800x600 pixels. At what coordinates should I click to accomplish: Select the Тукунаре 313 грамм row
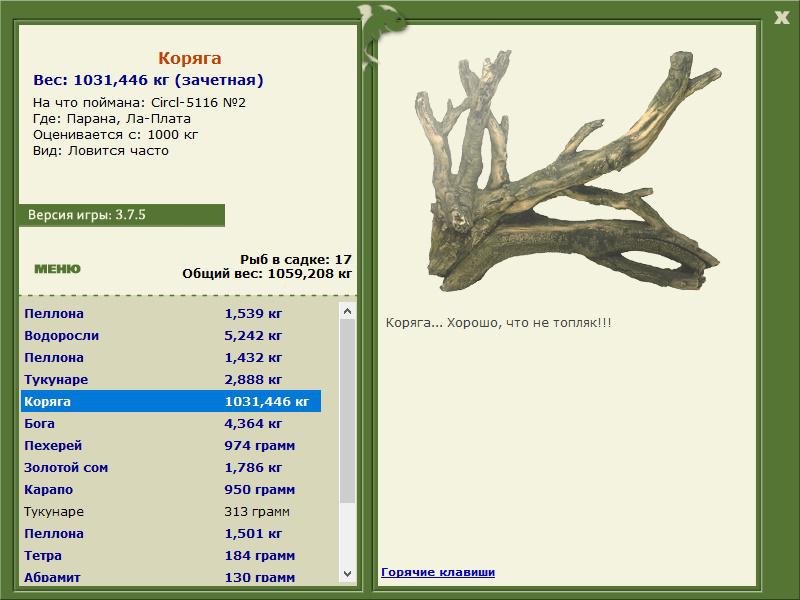[x=171, y=511]
